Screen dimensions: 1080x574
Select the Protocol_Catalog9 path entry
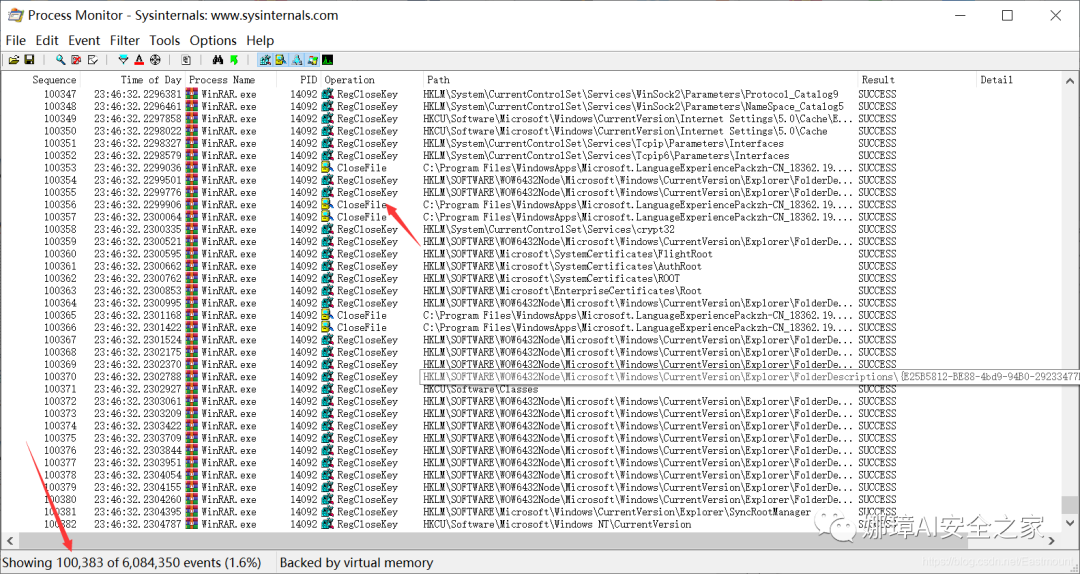click(631, 94)
